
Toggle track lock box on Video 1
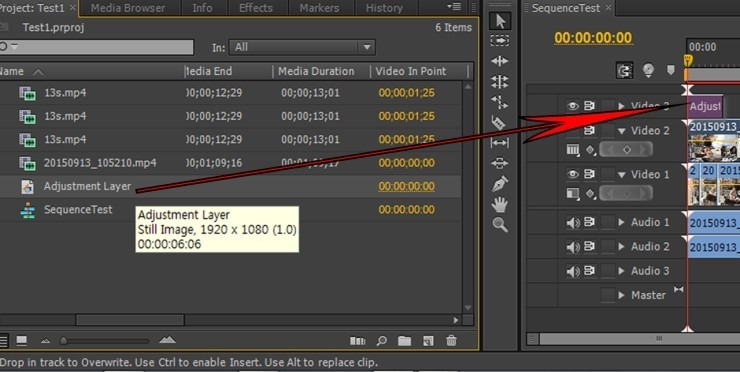tap(608, 174)
